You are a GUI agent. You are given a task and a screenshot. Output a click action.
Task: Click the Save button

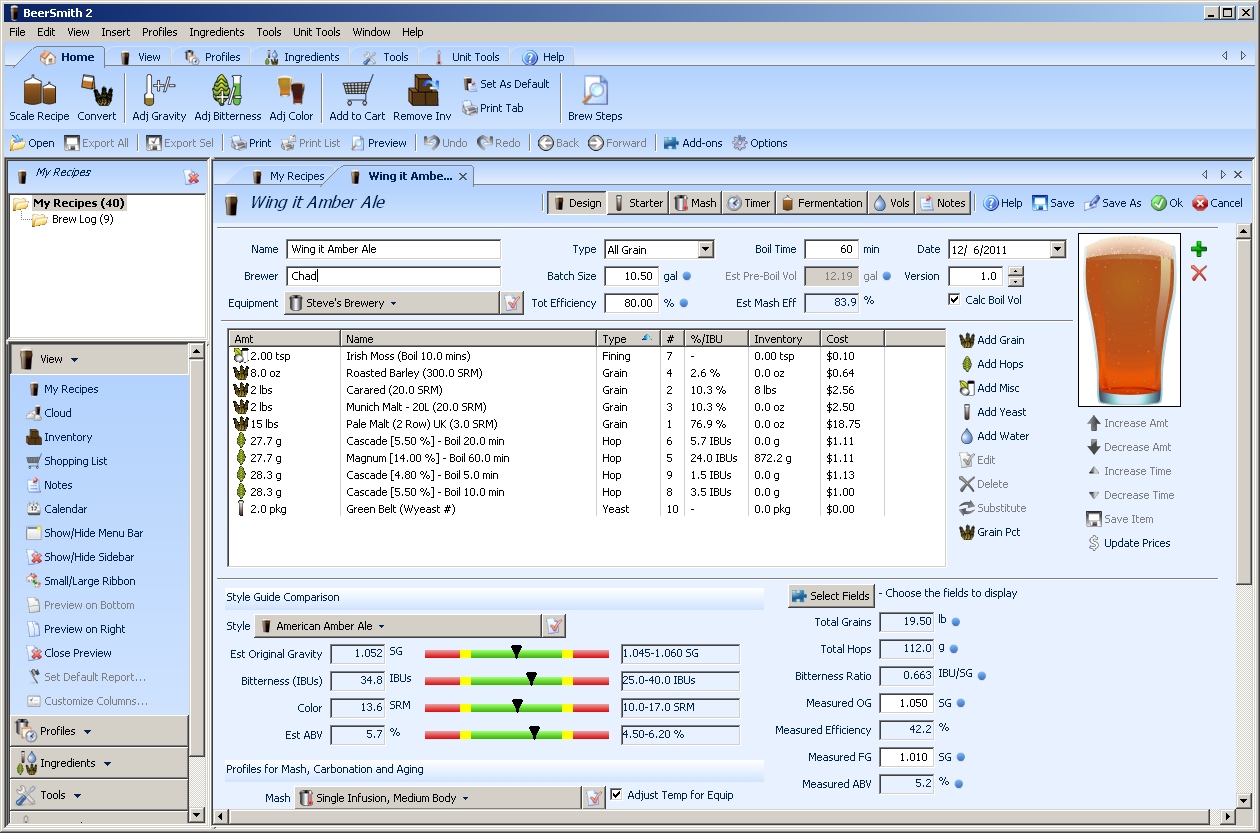point(1053,203)
